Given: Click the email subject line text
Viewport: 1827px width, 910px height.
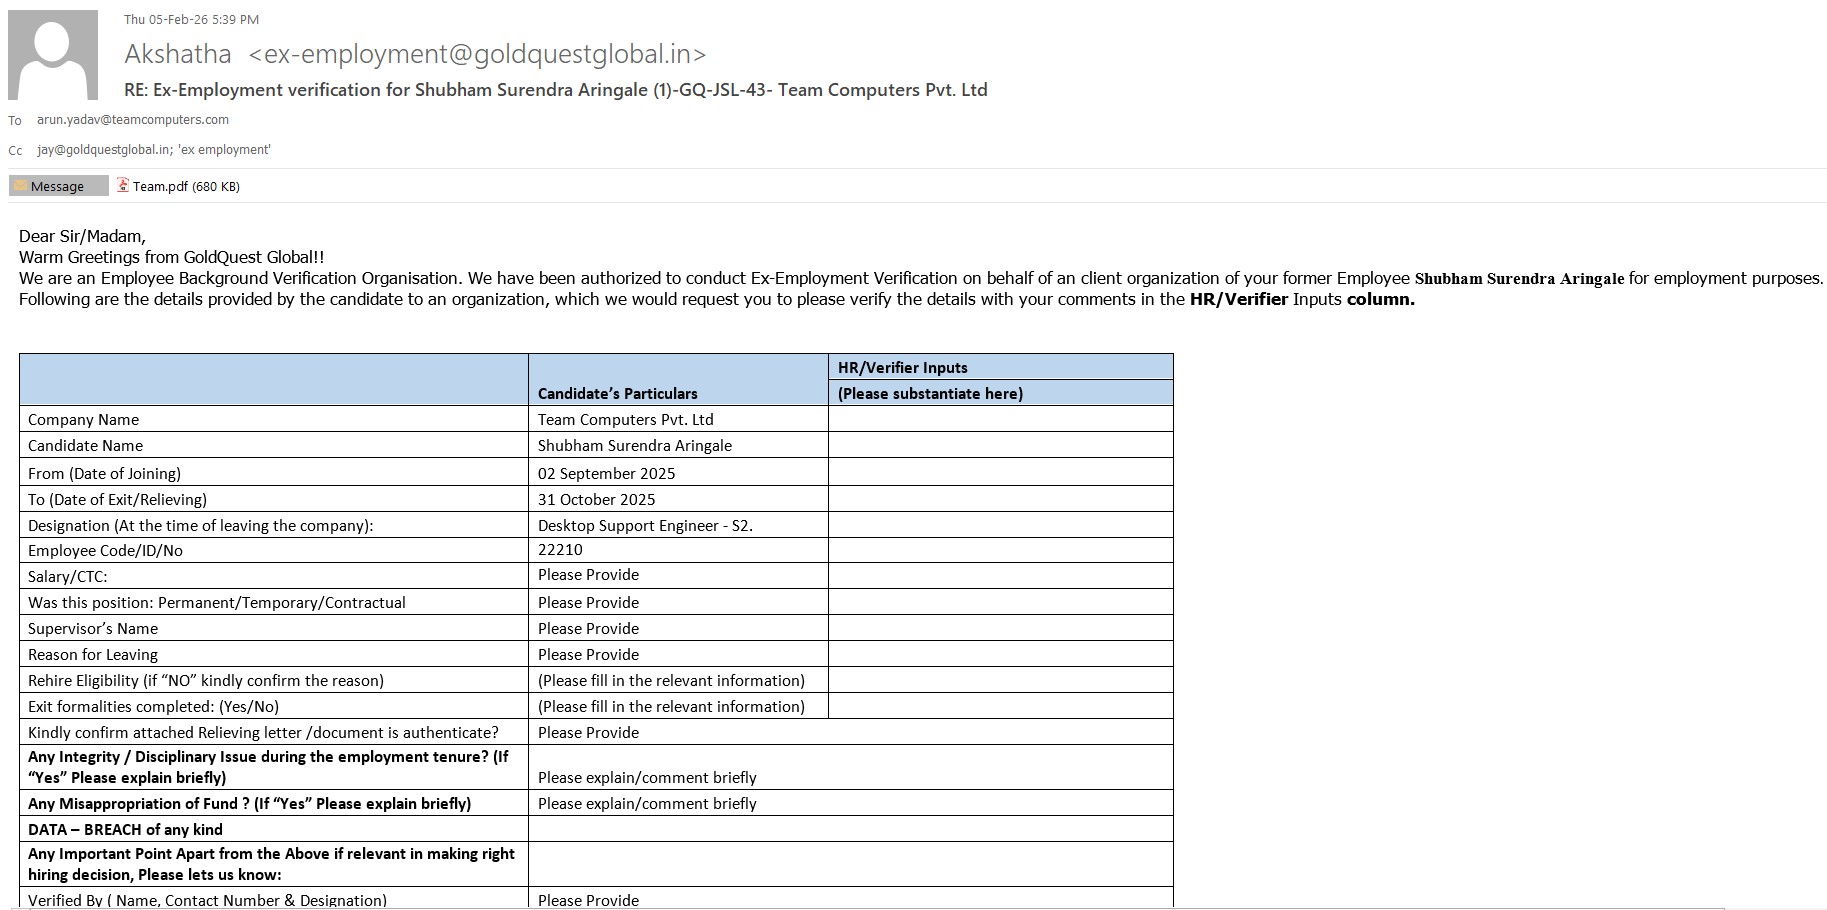Looking at the screenshot, I should point(555,90).
